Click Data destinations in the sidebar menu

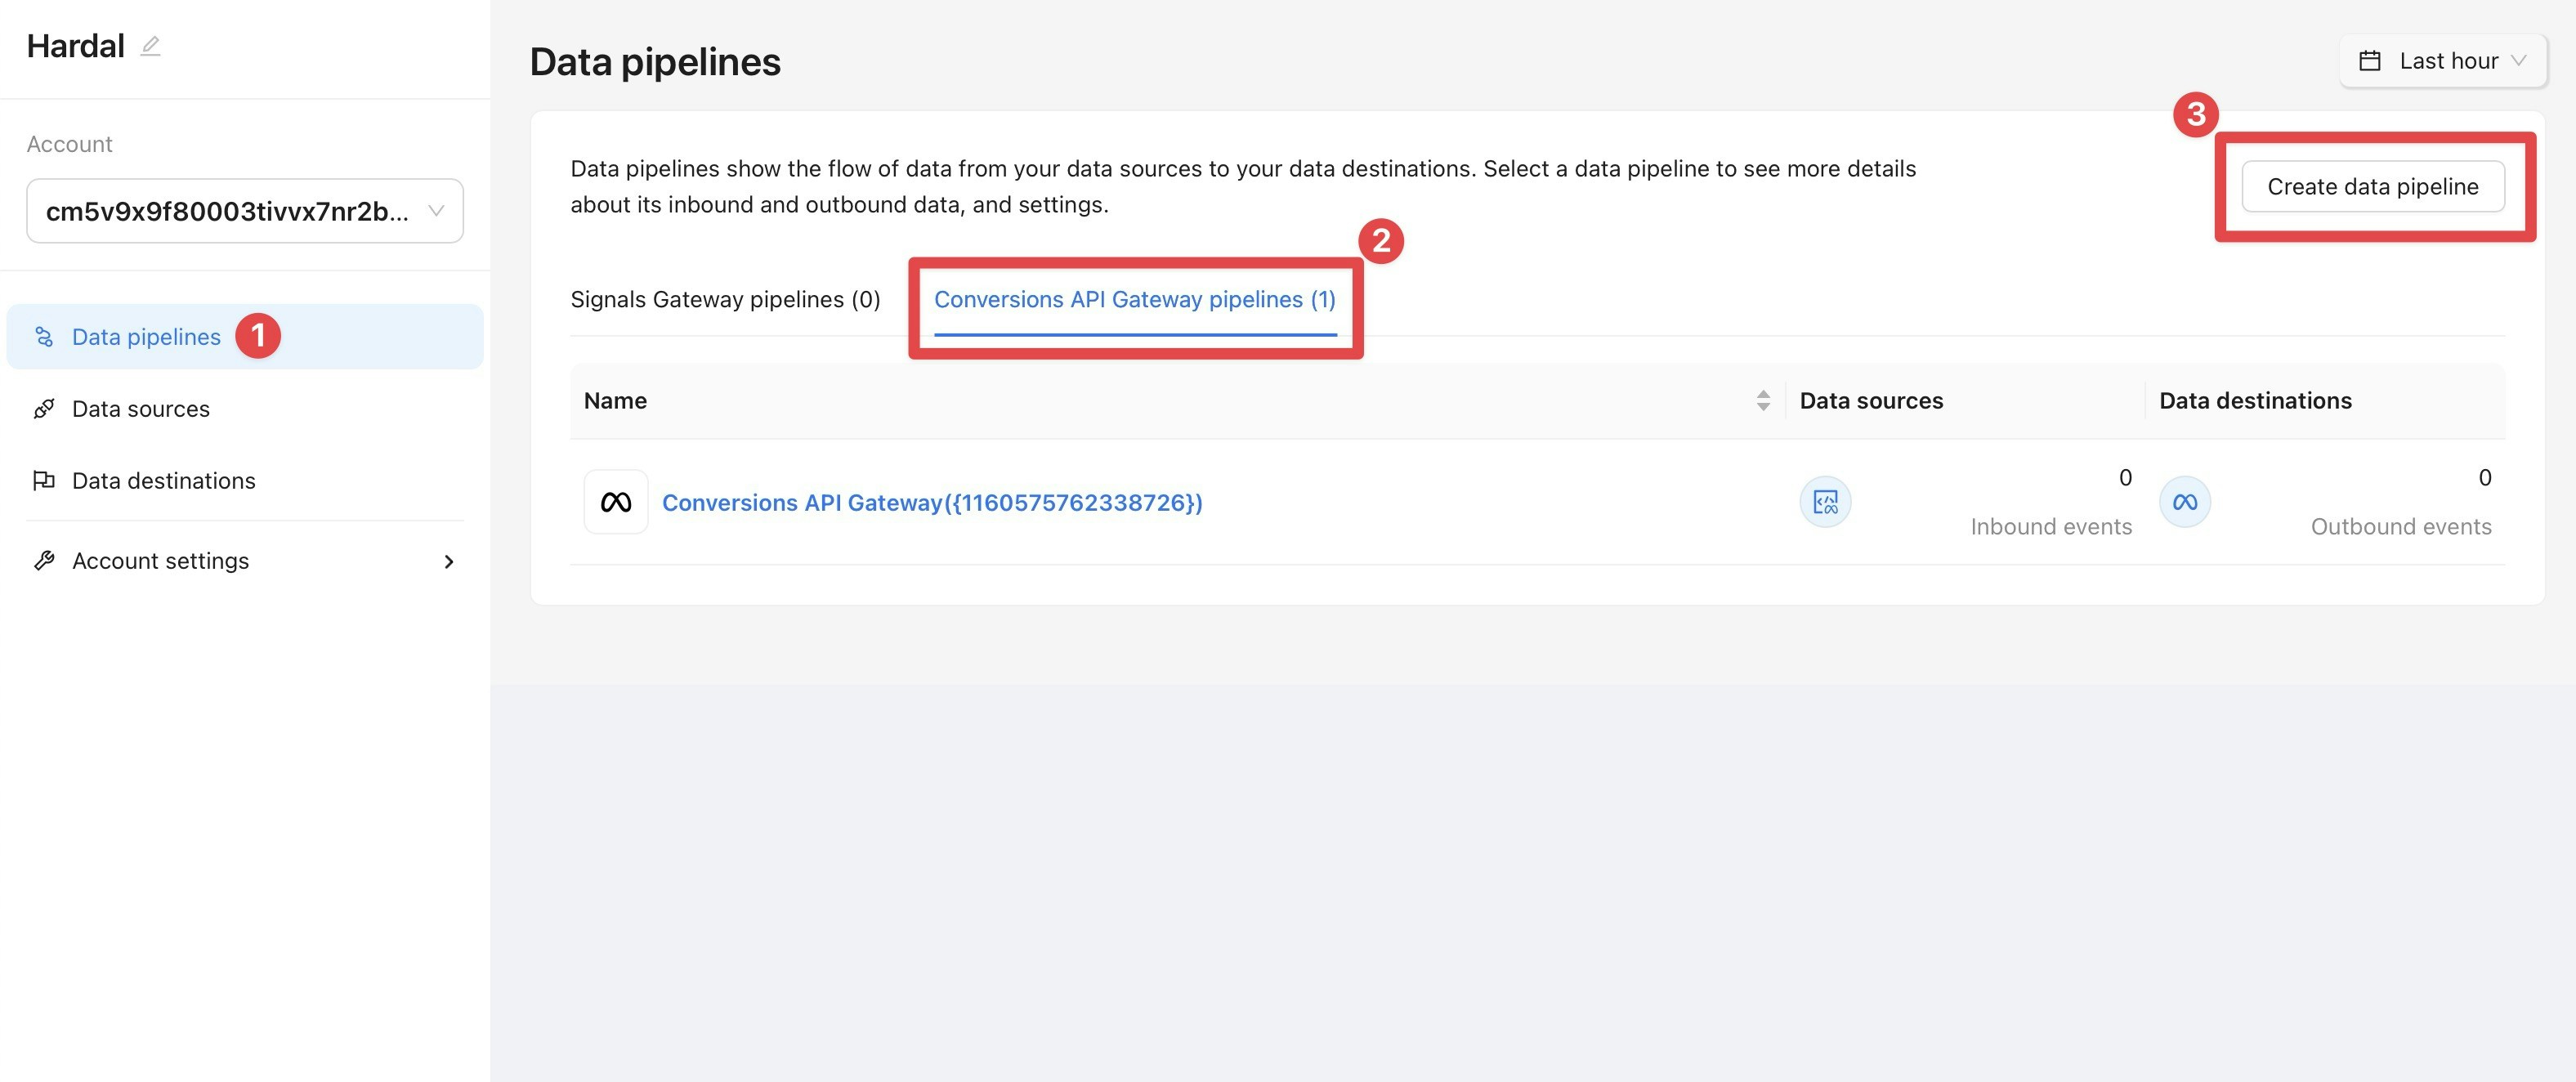[x=163, y=480]
